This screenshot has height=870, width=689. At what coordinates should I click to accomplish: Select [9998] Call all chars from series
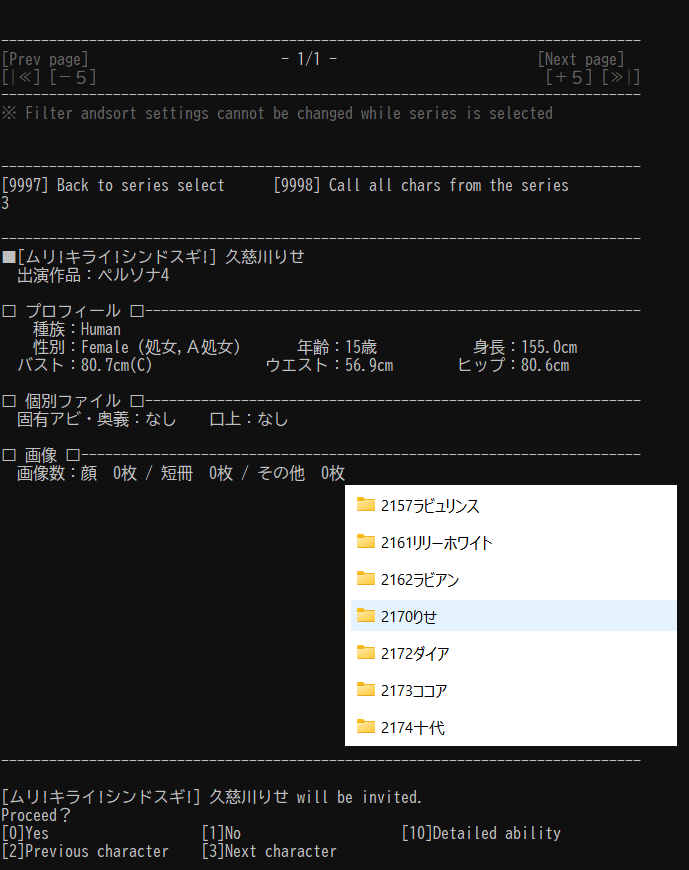tap(421, 185)
